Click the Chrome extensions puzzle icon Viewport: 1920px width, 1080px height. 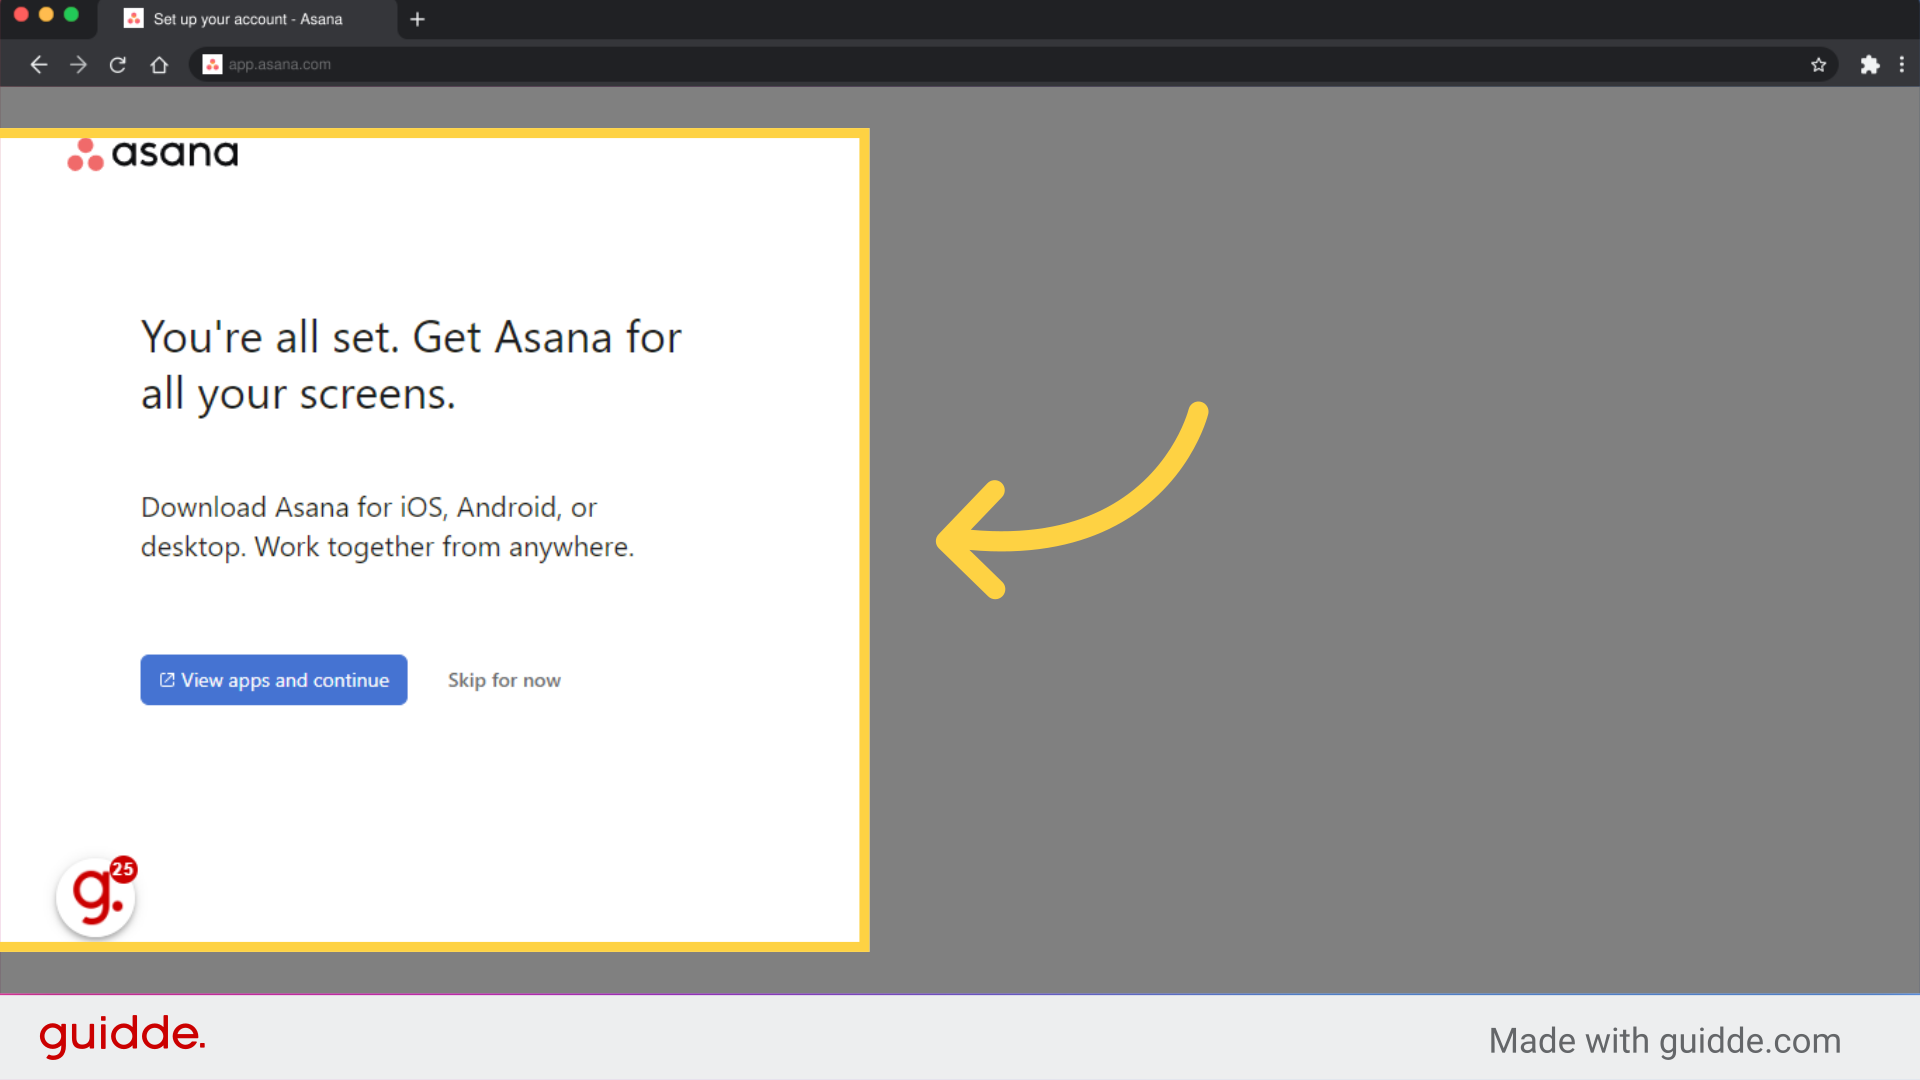[1871, 64]
